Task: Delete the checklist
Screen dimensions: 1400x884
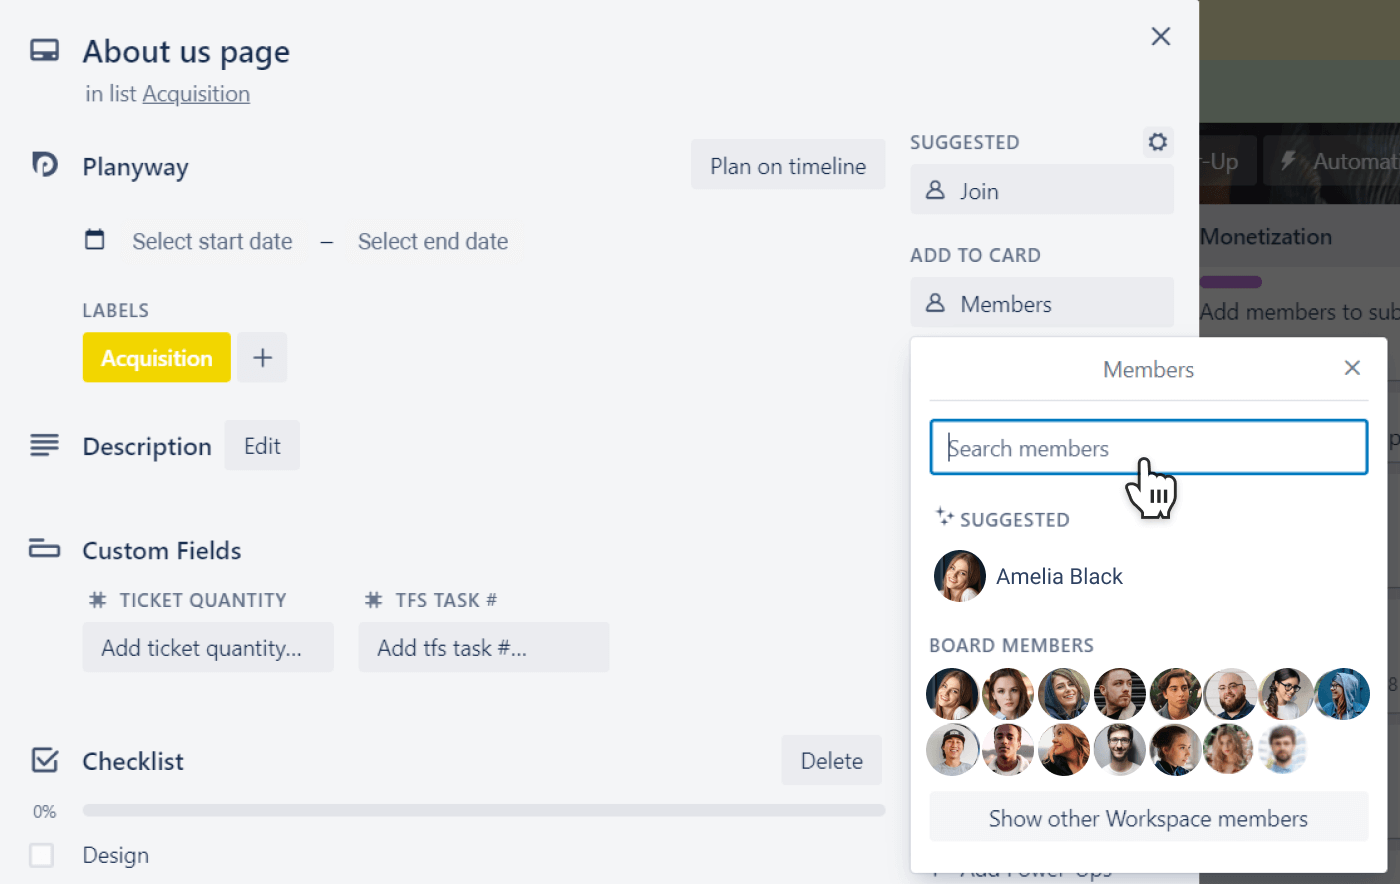Action: tap(831, 760)
